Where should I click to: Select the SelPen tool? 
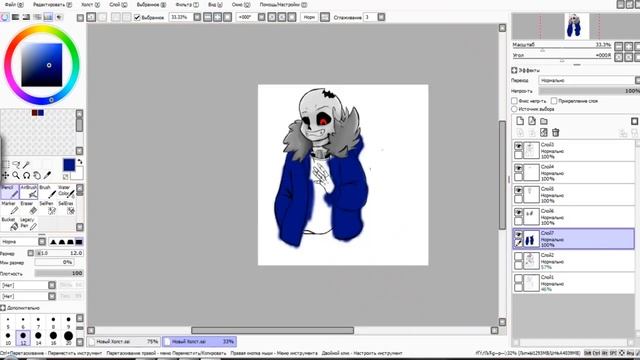pyautogui.click(x=47, y=208)
